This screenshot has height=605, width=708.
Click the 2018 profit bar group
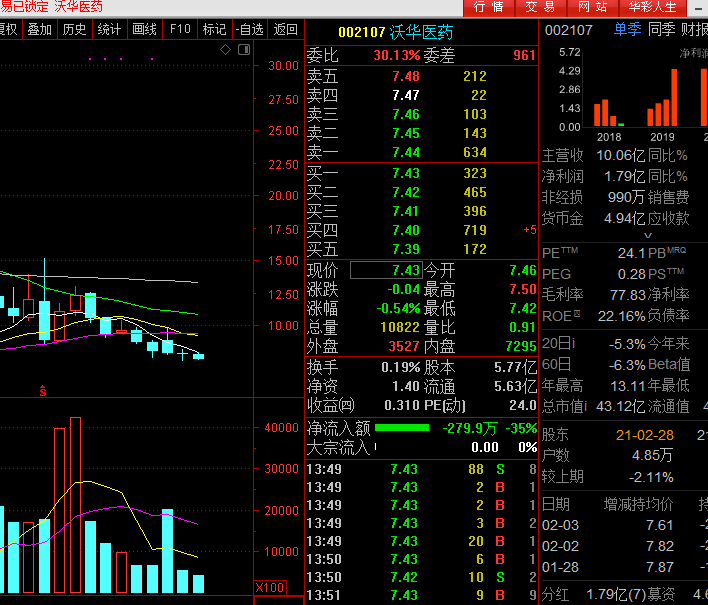(x=609, y=113)
